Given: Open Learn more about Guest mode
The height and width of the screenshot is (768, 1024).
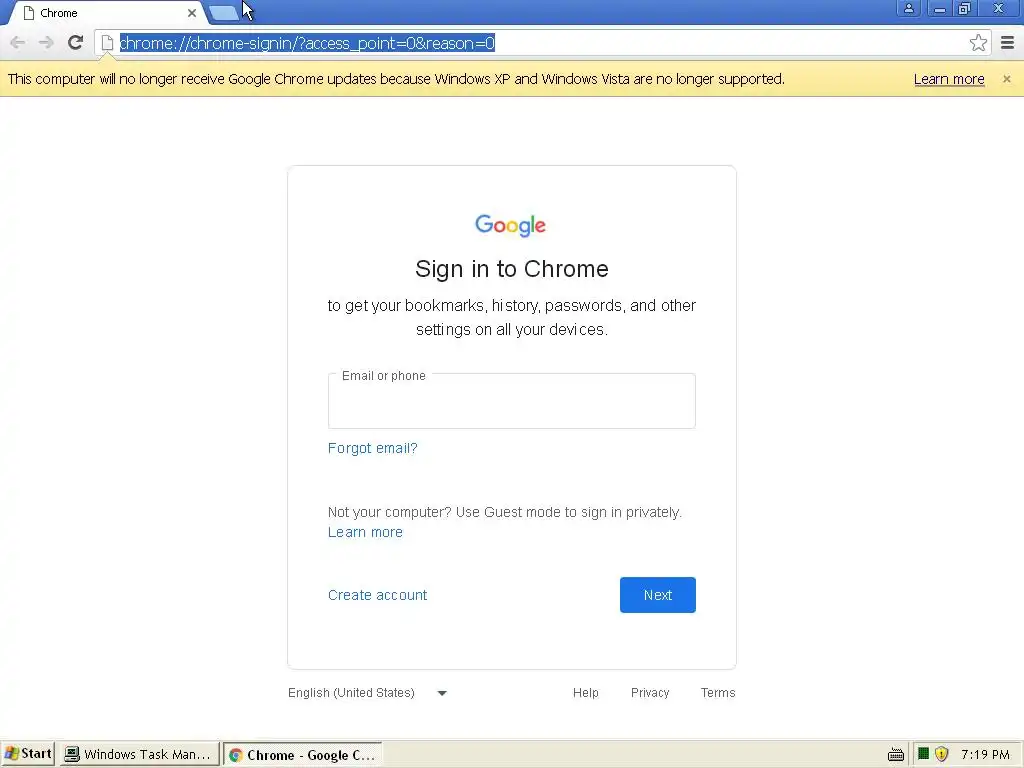Looking at the screenshot, I should [365, 532].
